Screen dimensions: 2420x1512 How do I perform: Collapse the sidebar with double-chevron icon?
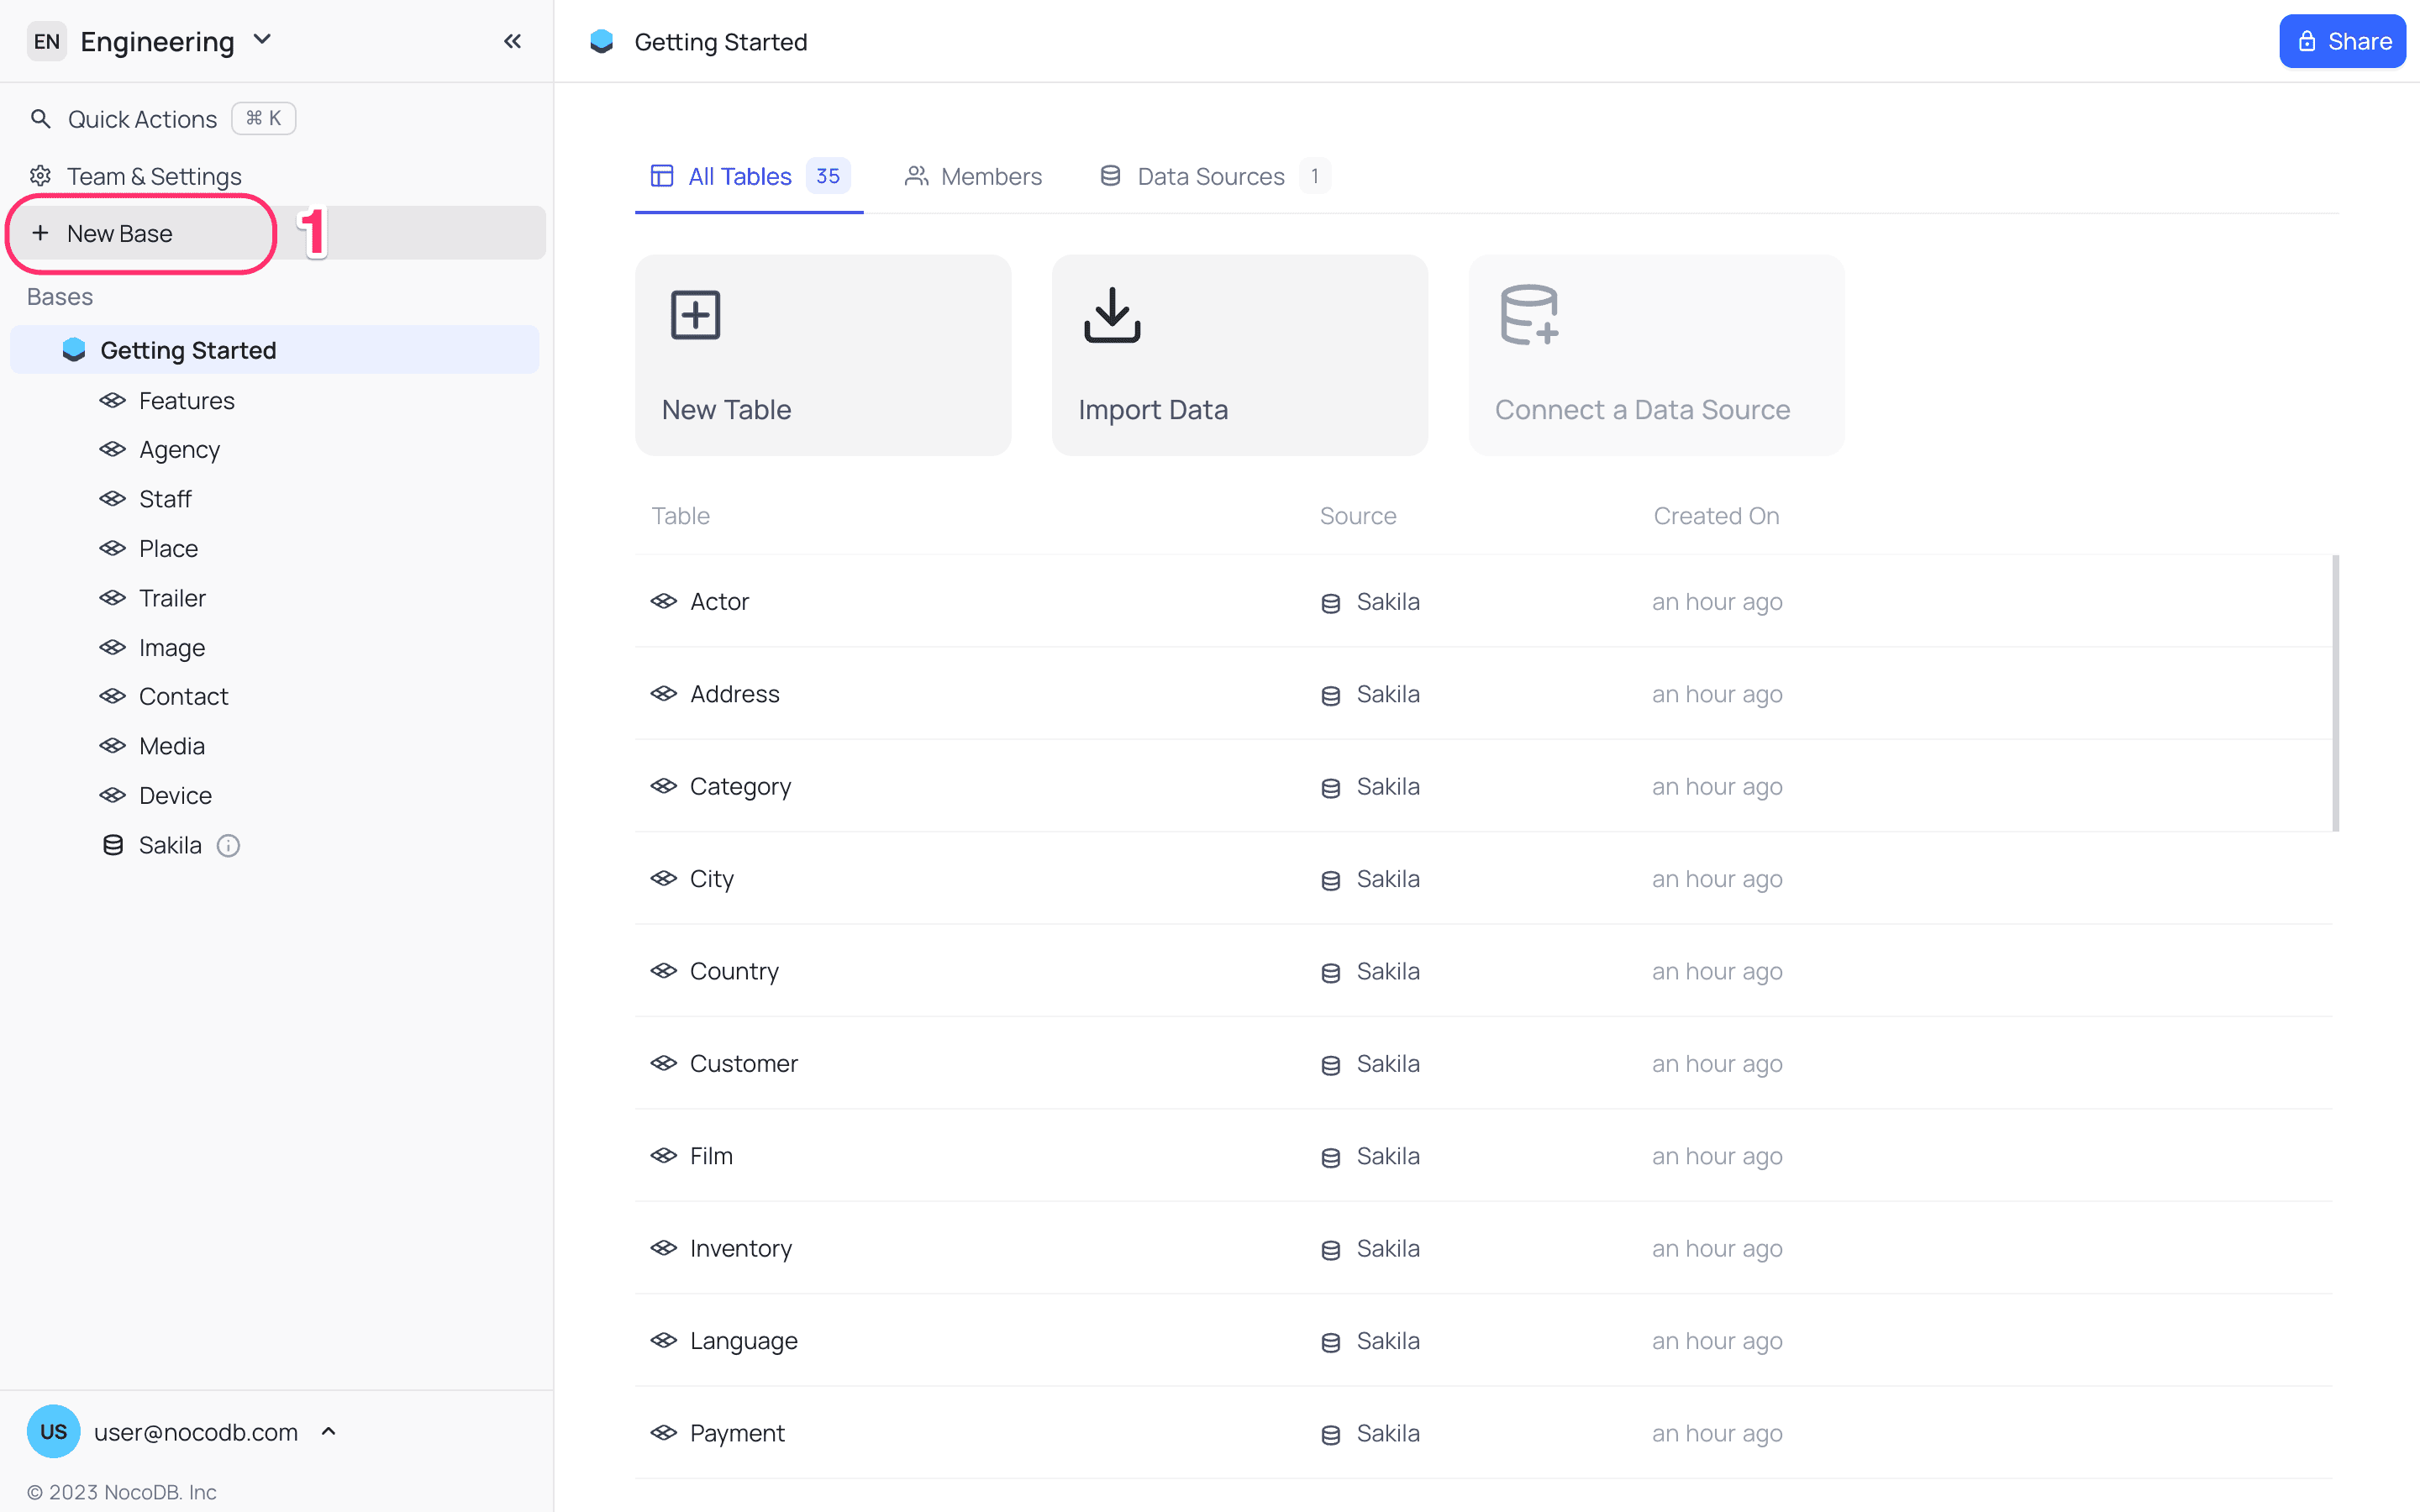click(512, 41)
